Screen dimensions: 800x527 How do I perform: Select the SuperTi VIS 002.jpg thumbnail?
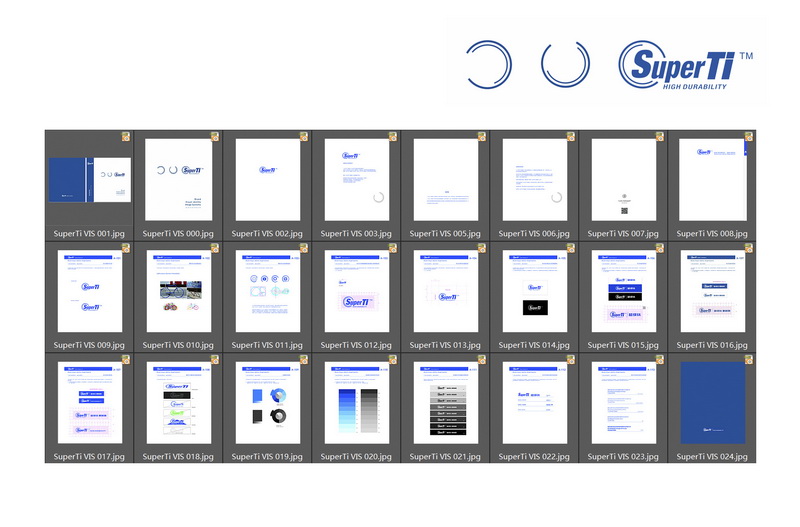click(268, 180)
